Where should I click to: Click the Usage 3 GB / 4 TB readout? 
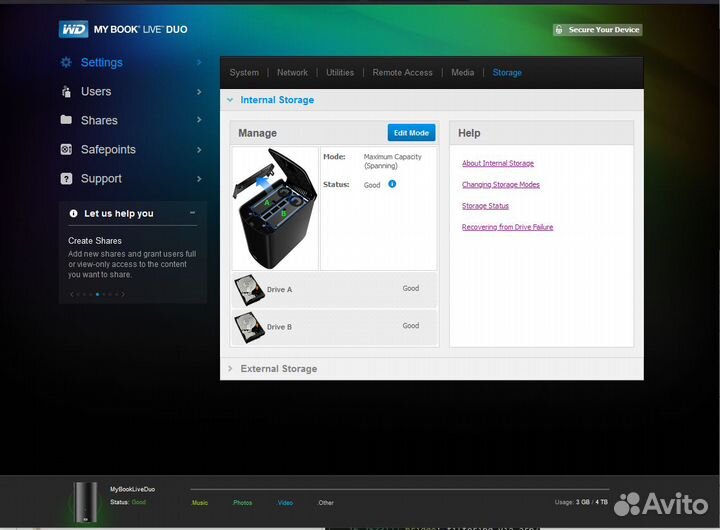581,502
